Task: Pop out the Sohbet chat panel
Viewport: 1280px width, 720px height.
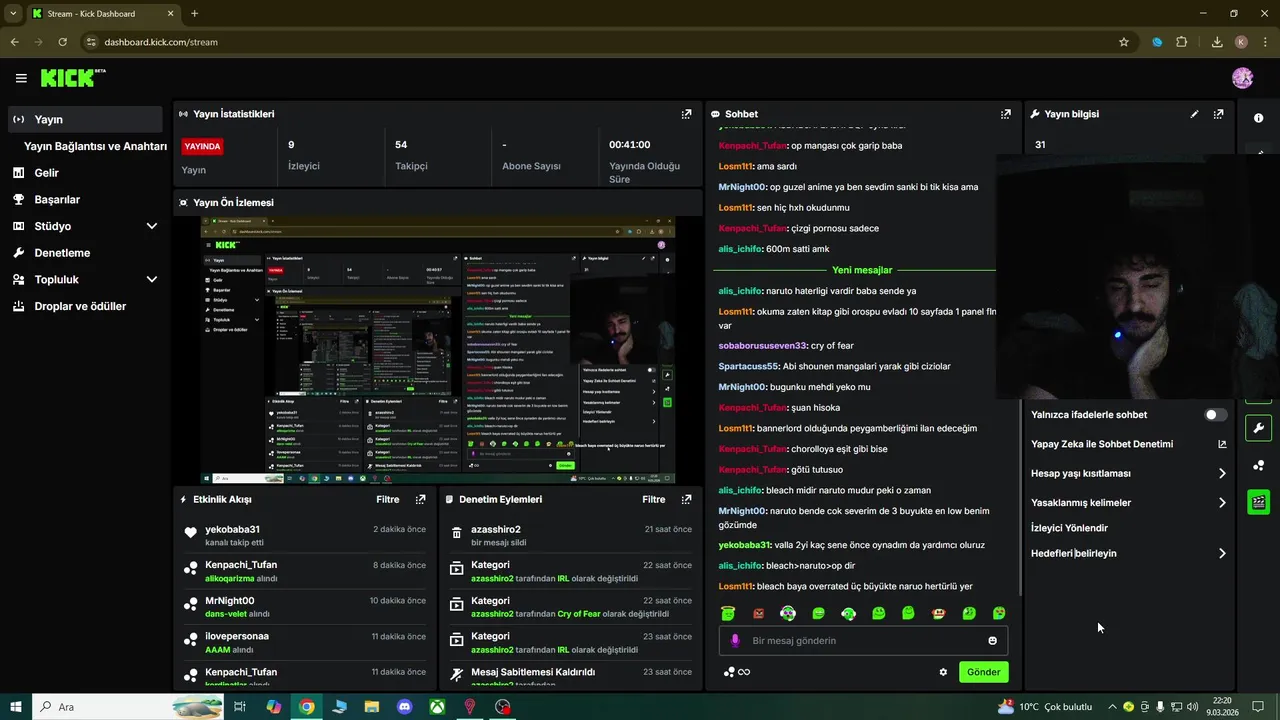Action: pyautogui.click(x=1005, y=114)
